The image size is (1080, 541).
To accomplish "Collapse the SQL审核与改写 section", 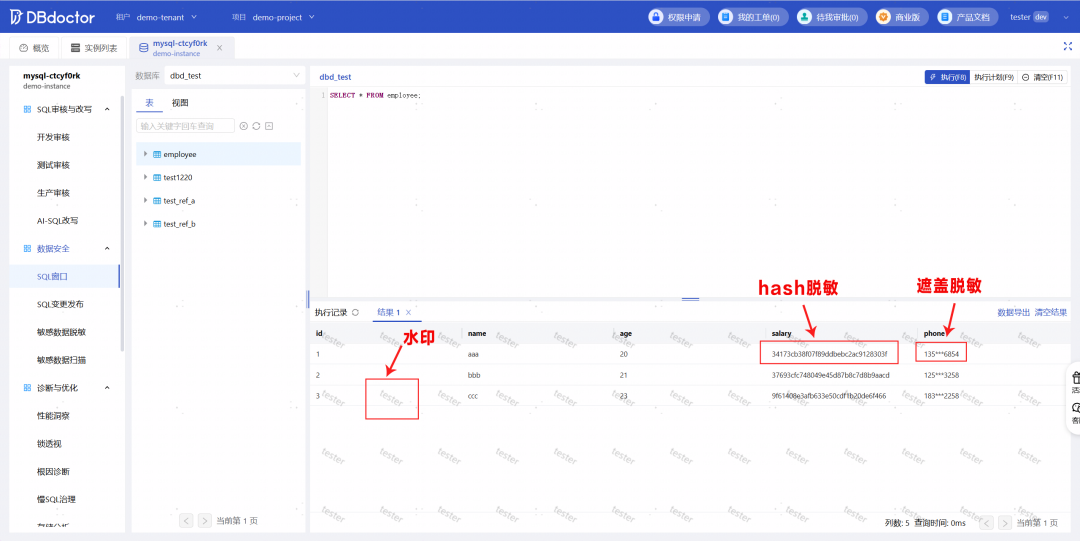I will 107,109.
